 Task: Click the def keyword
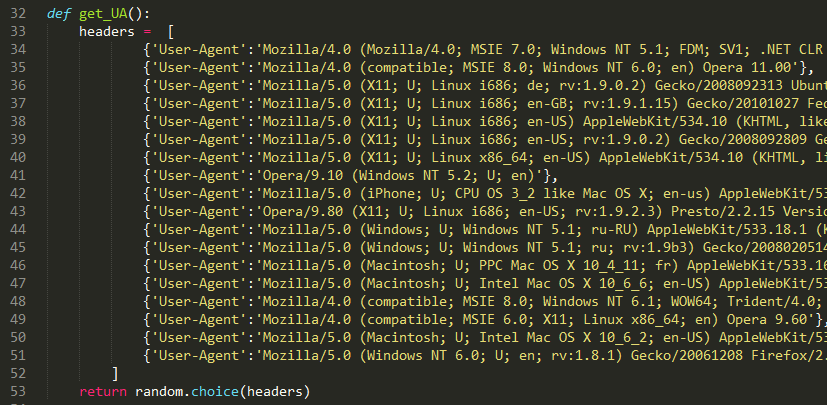point(58,13)
